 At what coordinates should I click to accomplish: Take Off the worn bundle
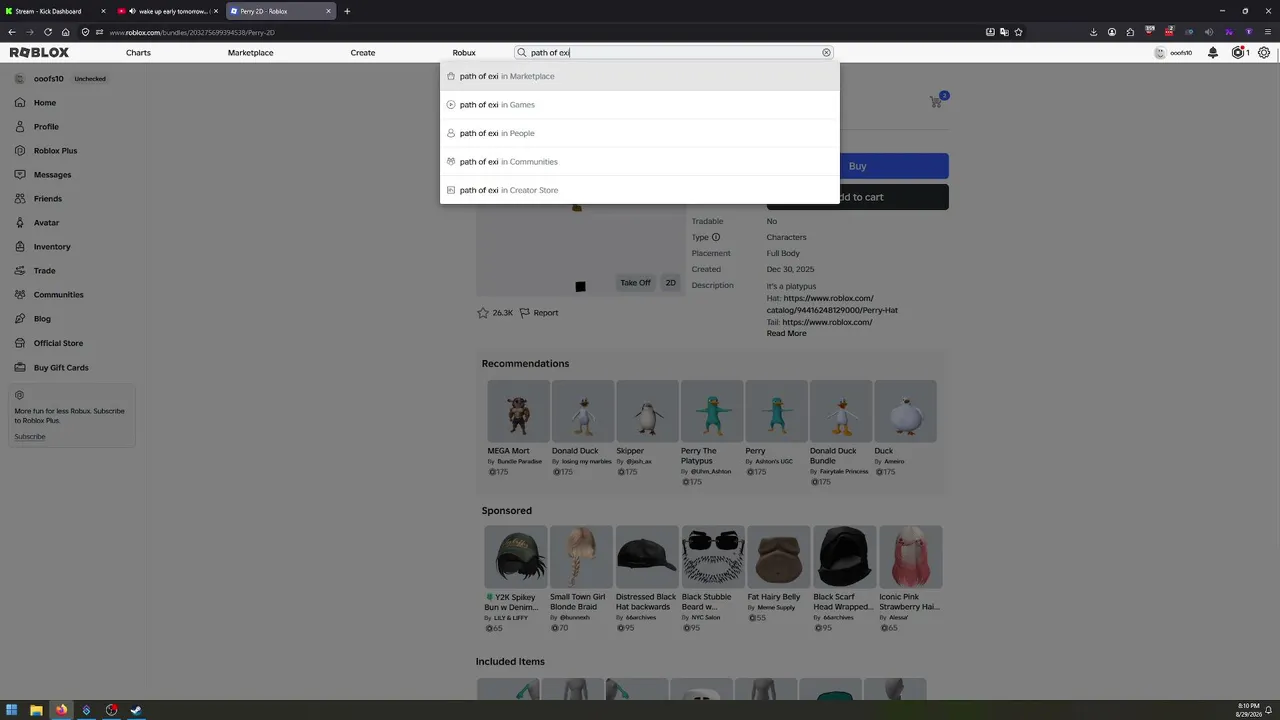[x=635, y=283]
